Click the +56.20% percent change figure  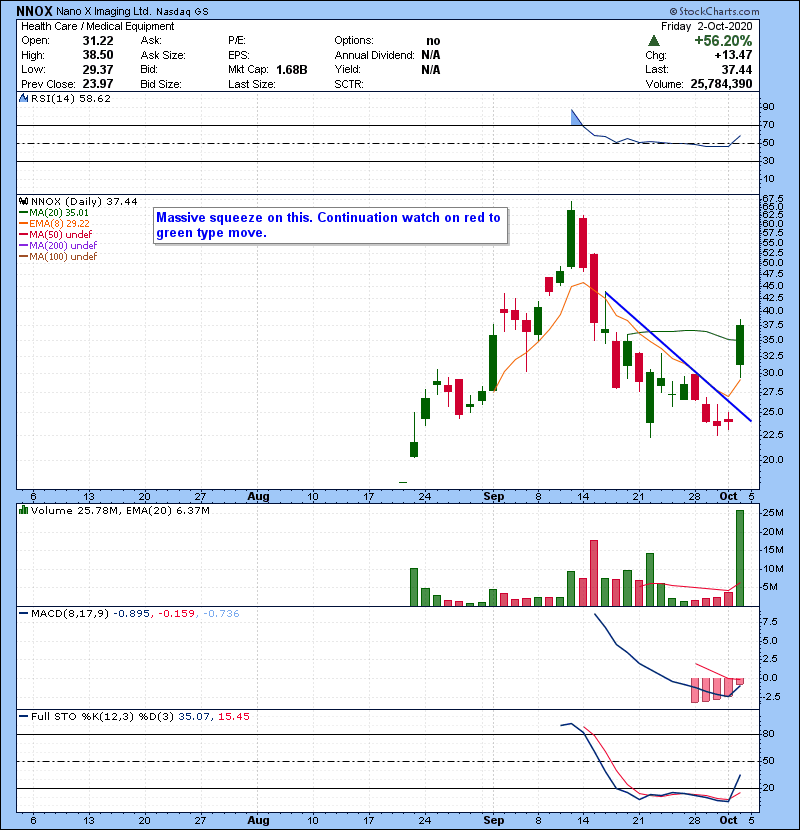723,41
